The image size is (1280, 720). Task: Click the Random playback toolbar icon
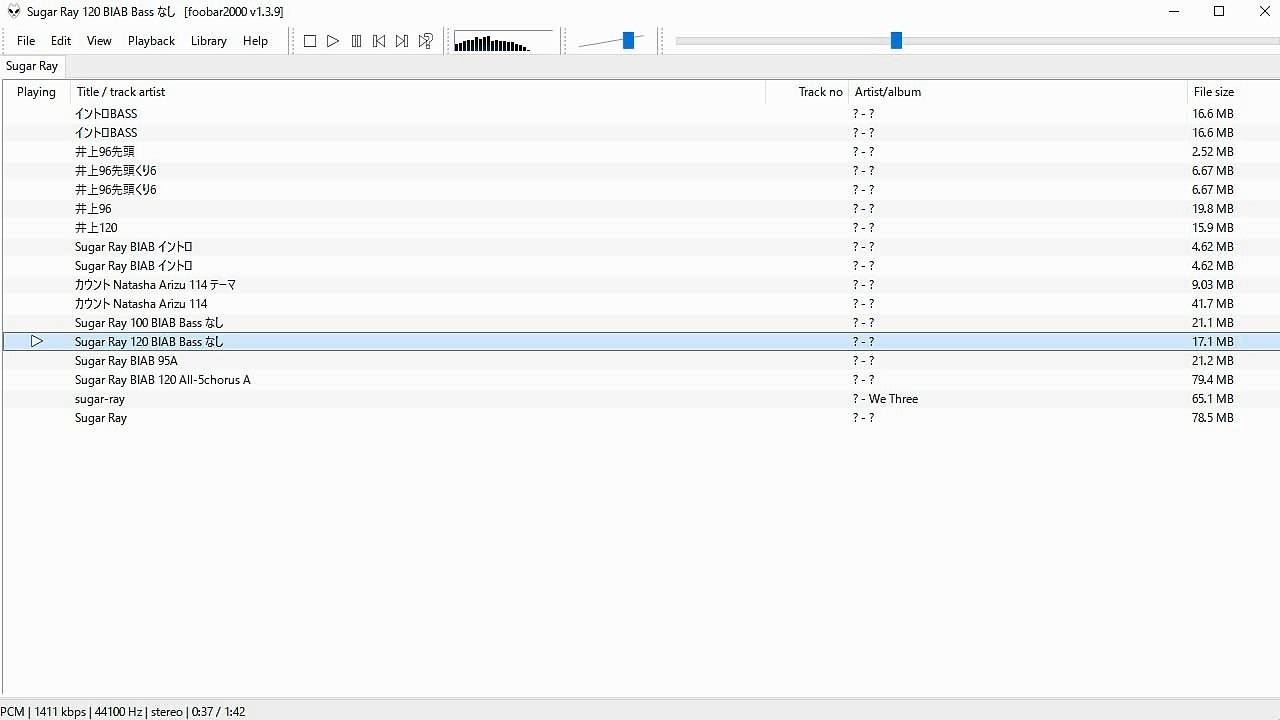[x=426, y=41]
